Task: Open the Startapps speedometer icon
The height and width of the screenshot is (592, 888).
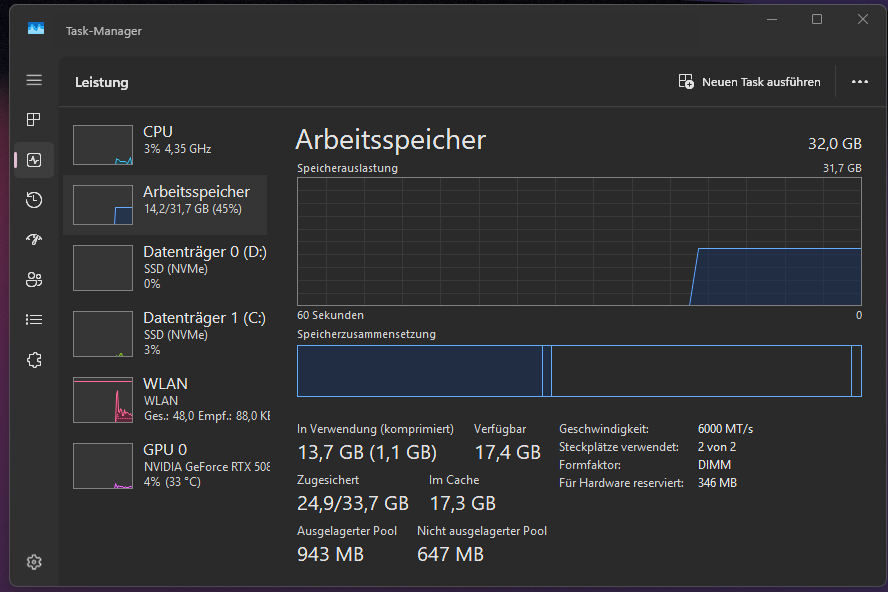Action: coord(34,240)
